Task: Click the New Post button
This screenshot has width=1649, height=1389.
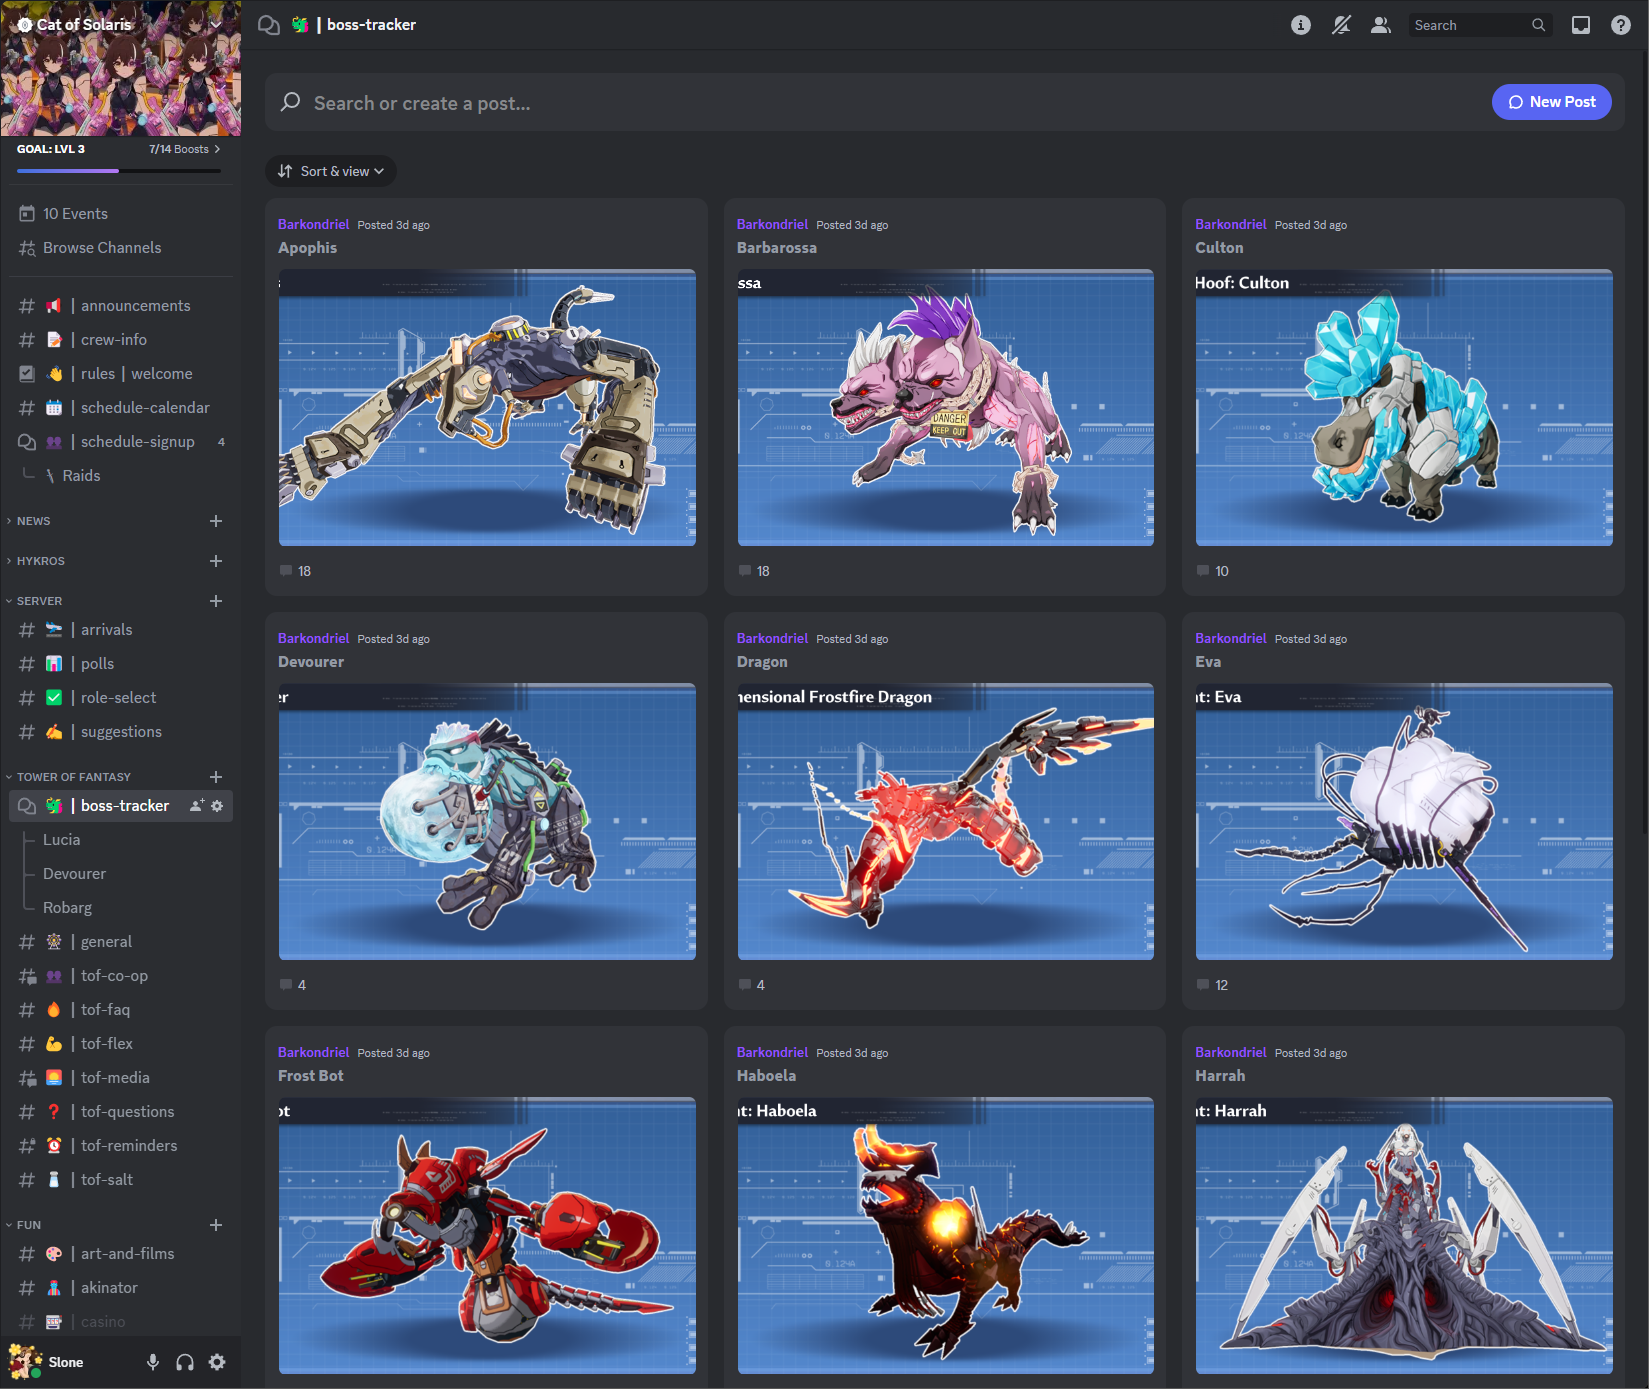Action: [1552, 102]
